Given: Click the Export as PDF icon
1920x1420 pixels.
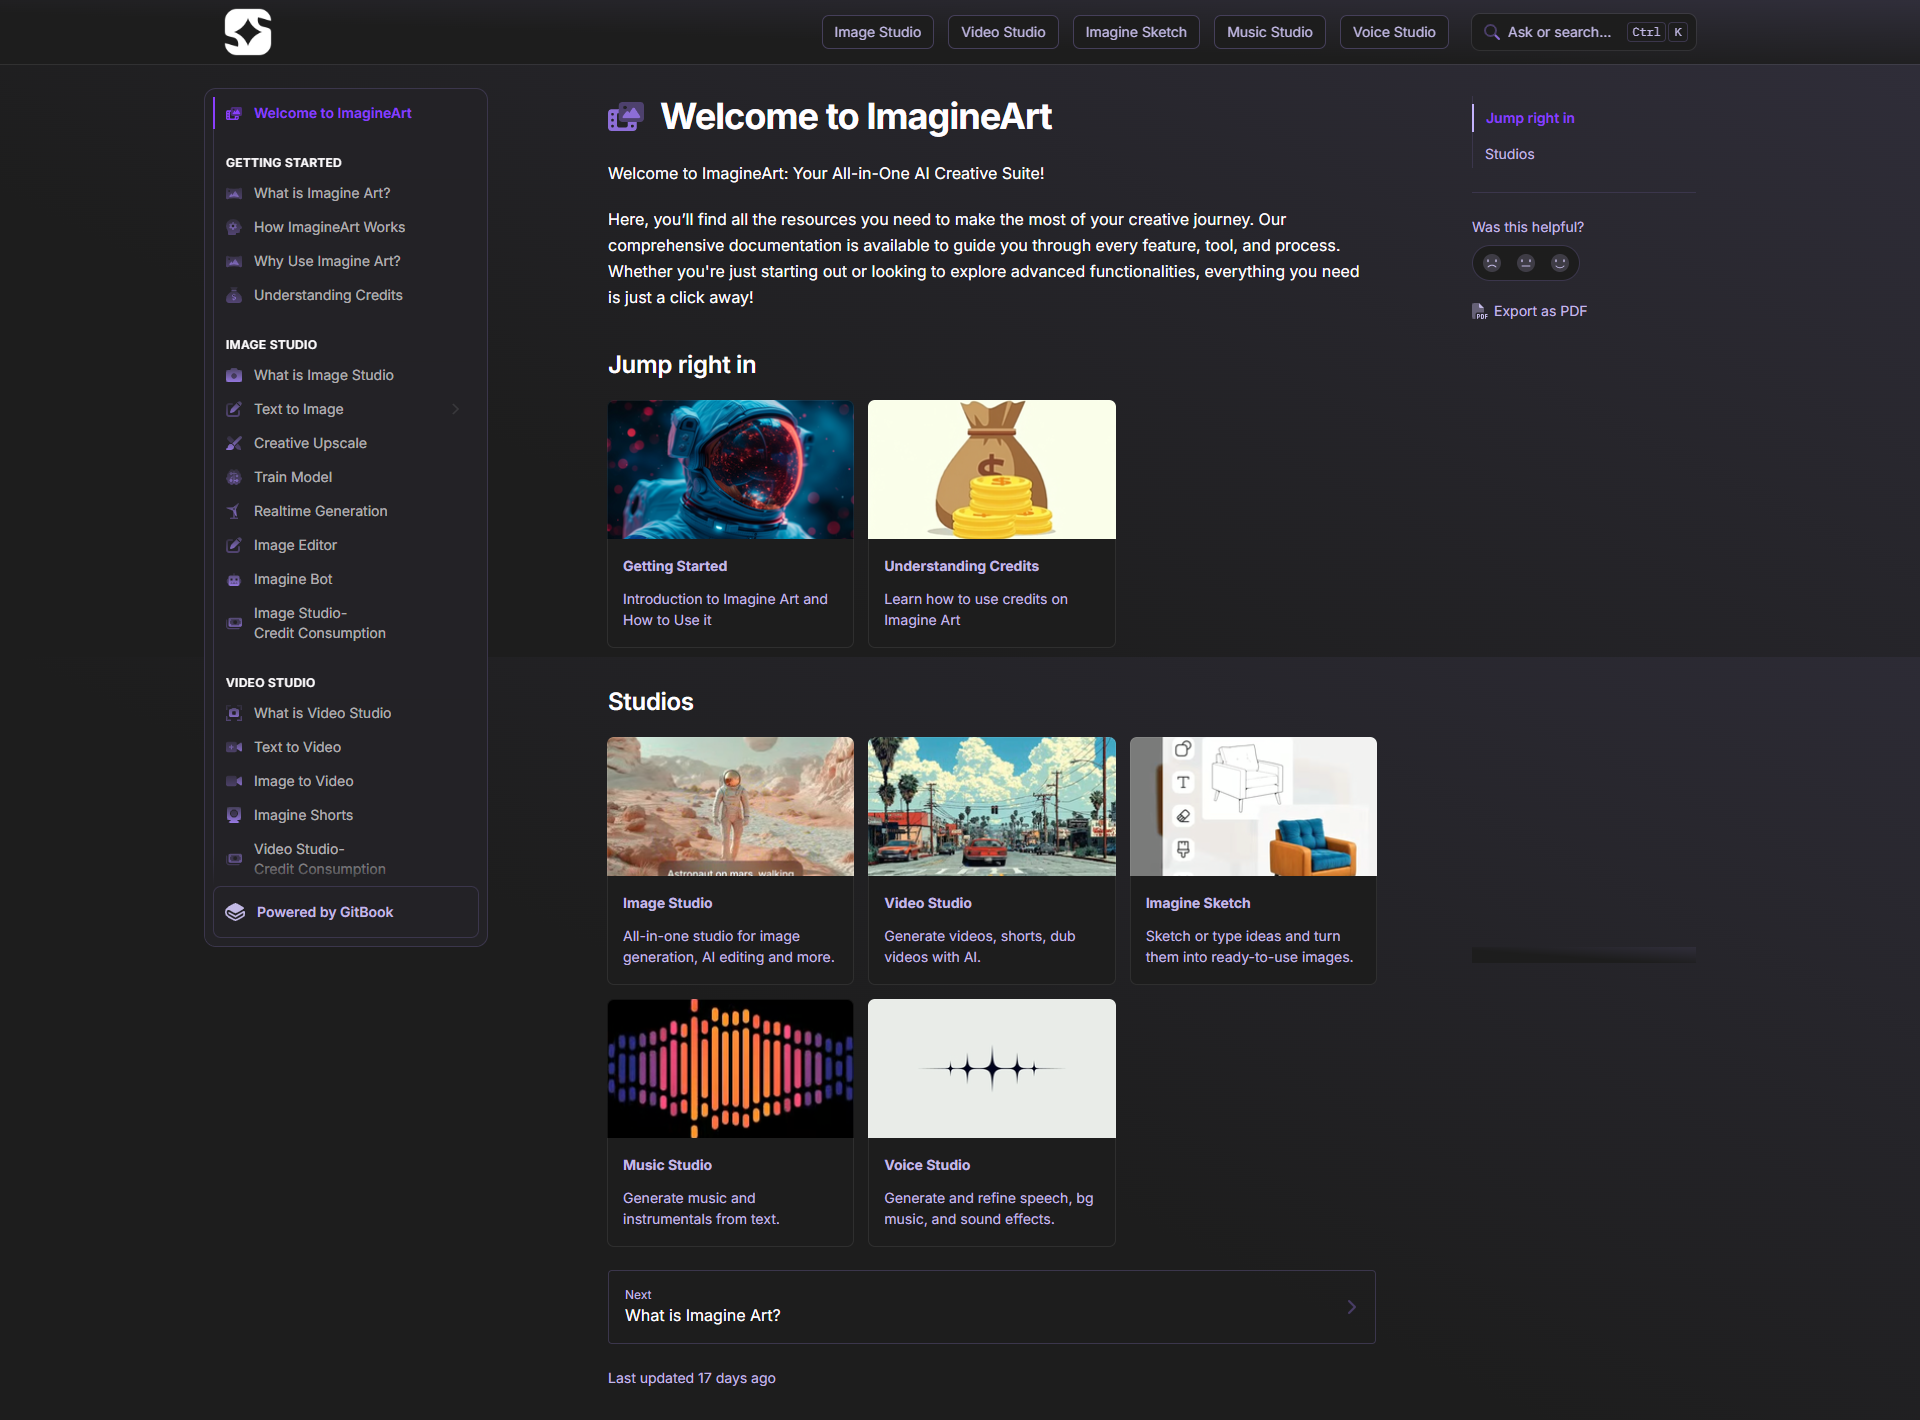Looking at the screenshot, I should tap(1479, 311).
